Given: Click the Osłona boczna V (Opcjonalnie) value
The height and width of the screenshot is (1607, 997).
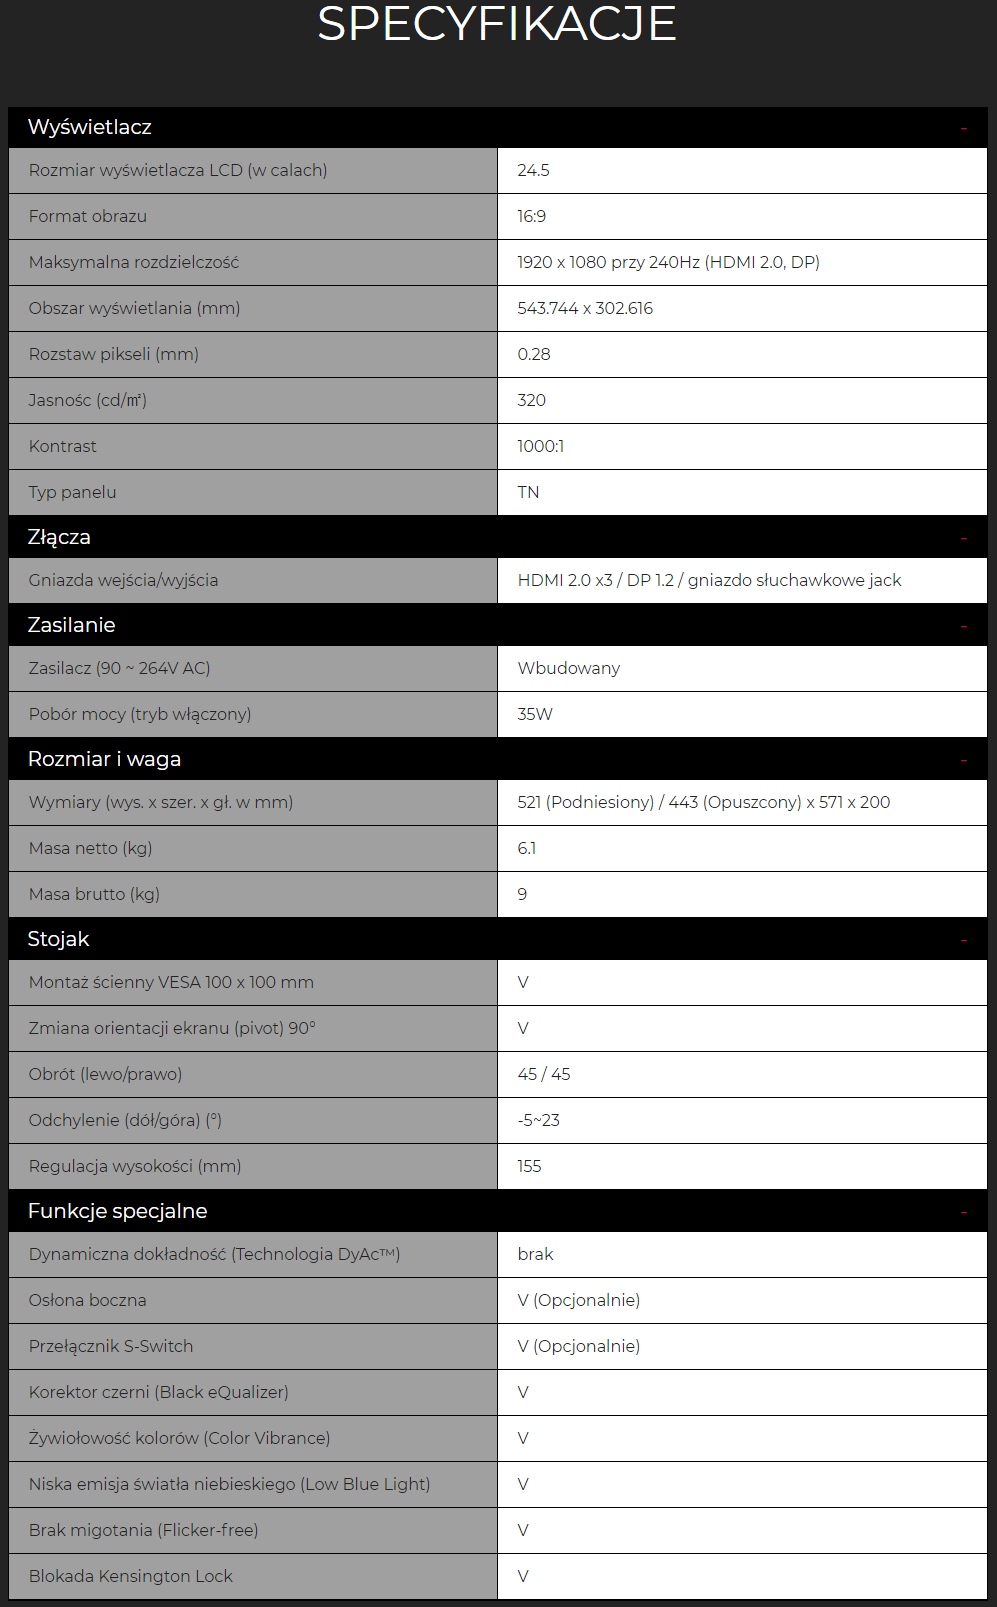Looking at the screenshot, I should (578, 1300).
